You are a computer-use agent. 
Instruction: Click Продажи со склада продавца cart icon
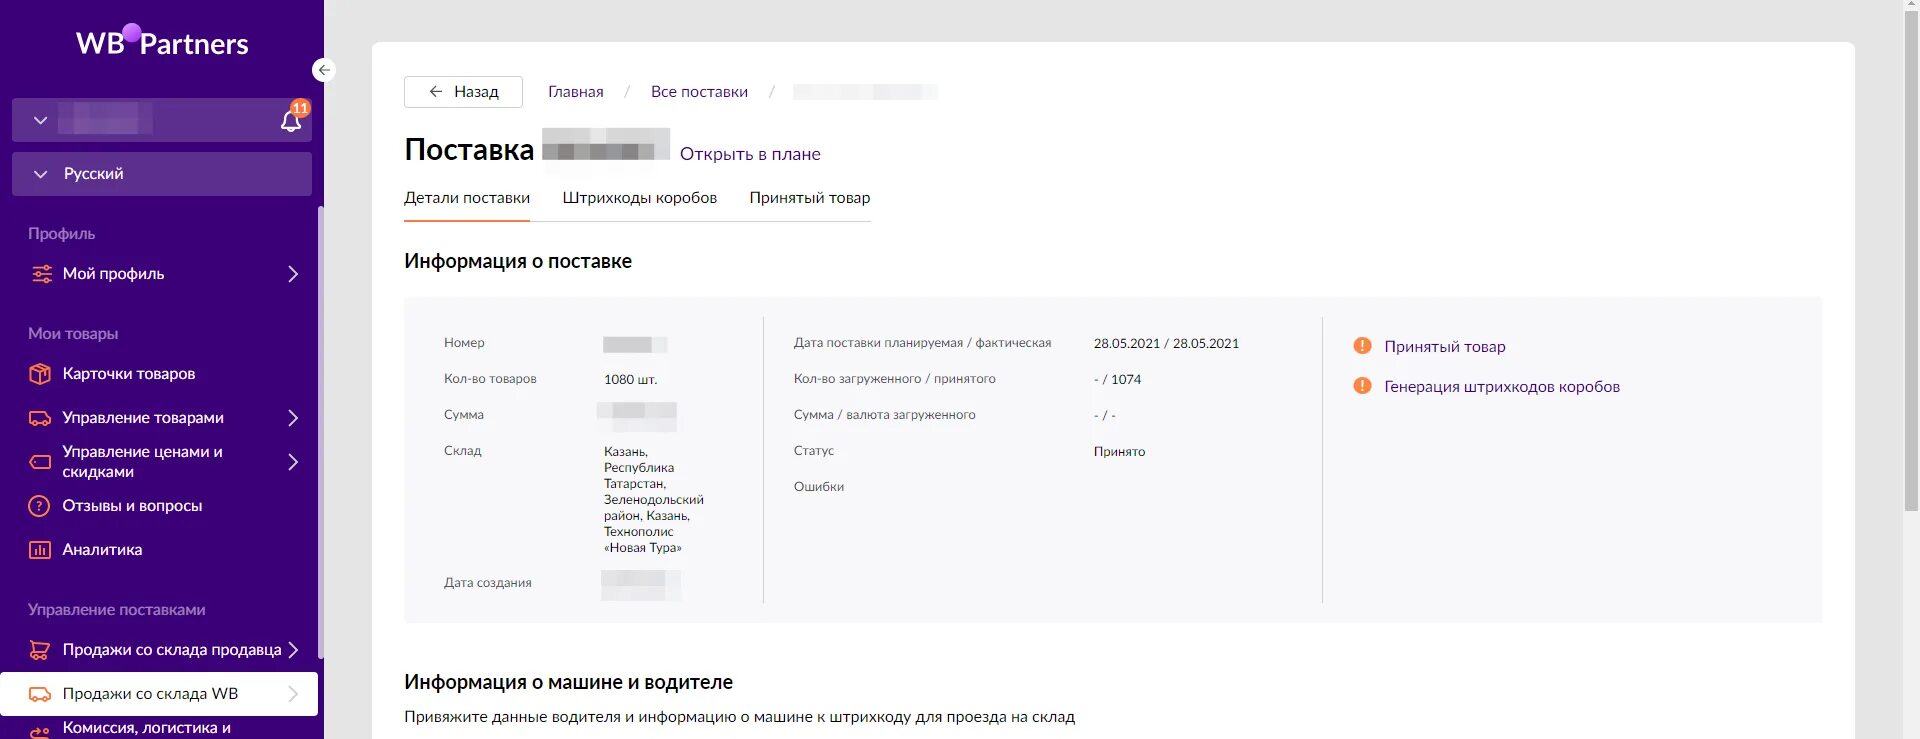(x=40, y=650)
